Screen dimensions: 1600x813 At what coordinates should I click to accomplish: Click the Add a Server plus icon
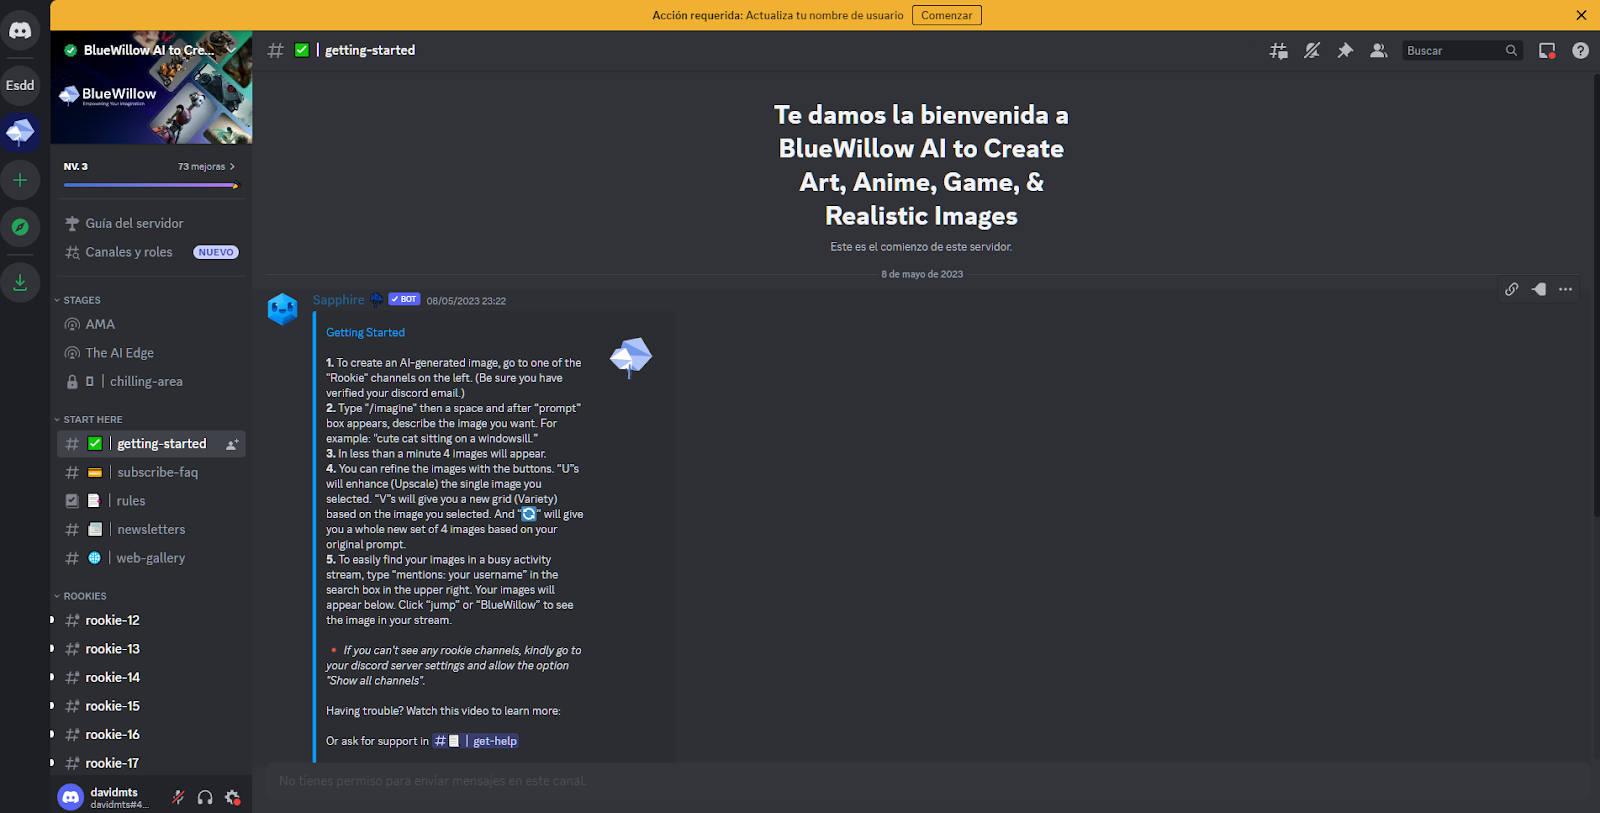click(20, 180)
